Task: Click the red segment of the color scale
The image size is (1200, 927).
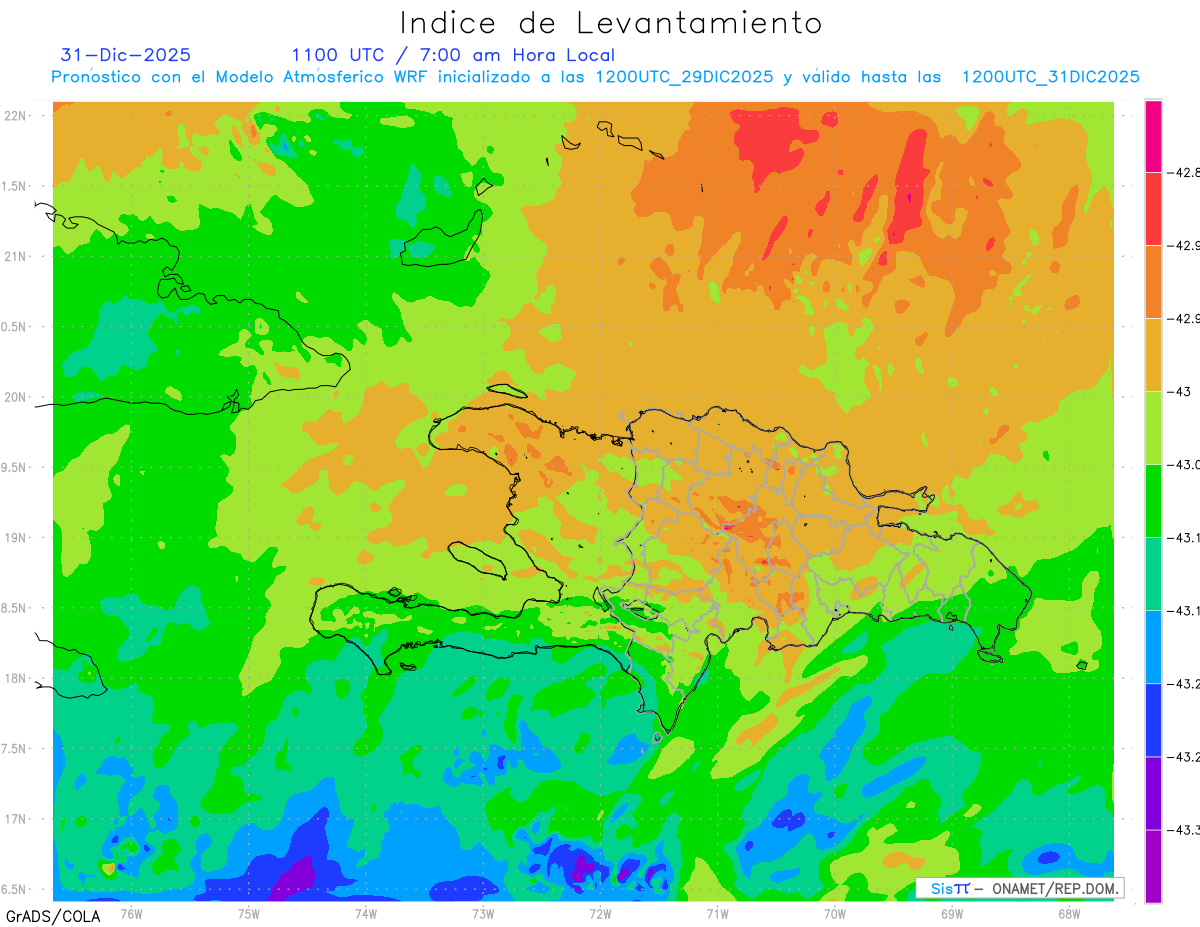Action: (x=1153, y=208)
